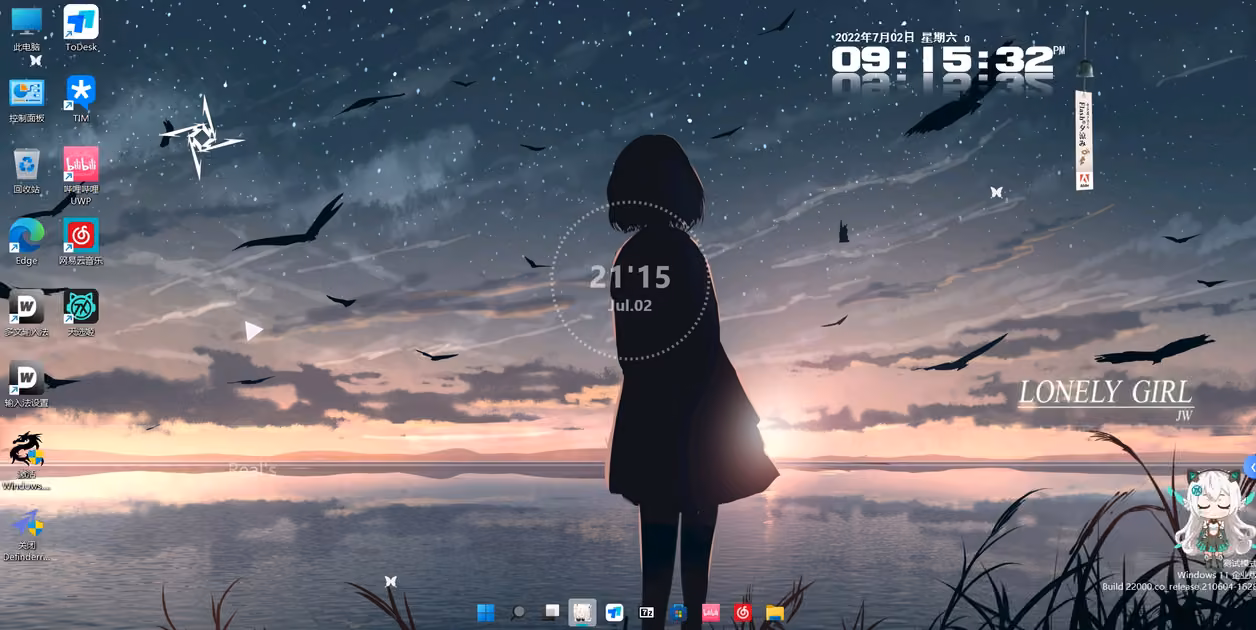Click the circular 21'15 clock widget
1256x630 pixels.
[630, 281]
